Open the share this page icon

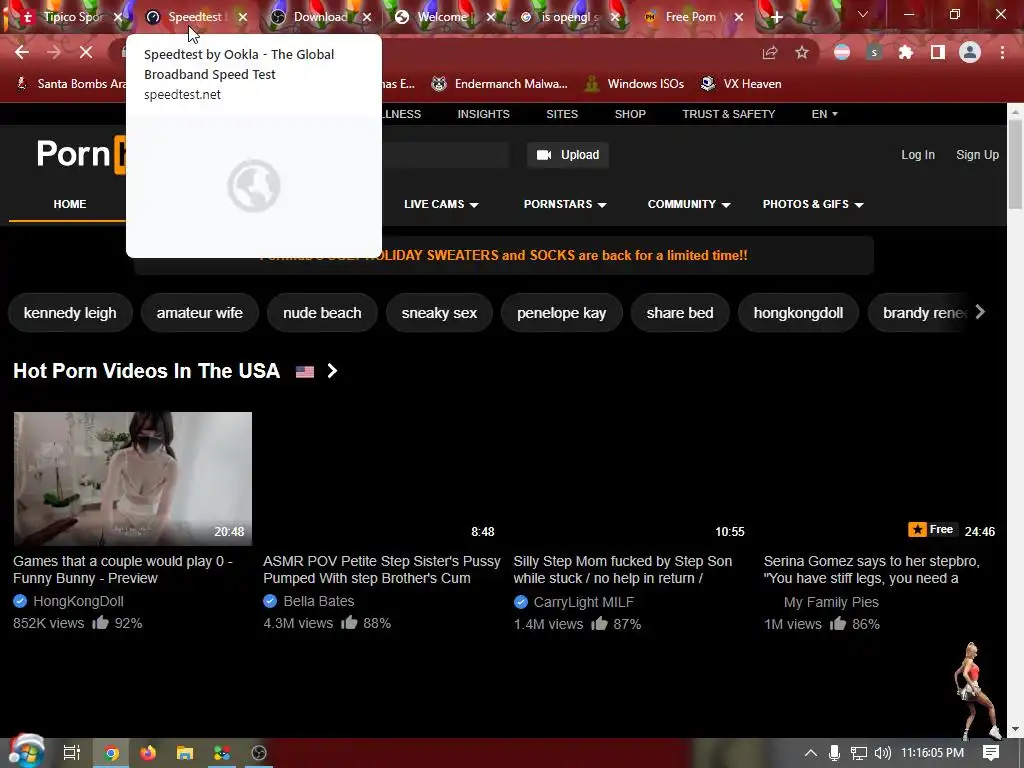click(770, 53)
